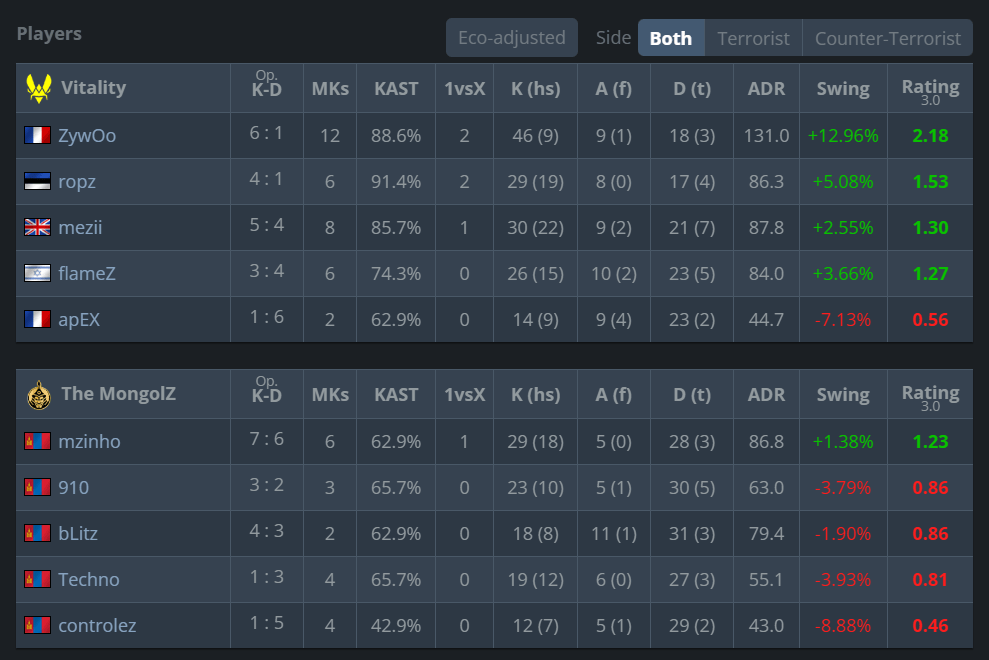Go to The MongolZ team page

(118, 394)
